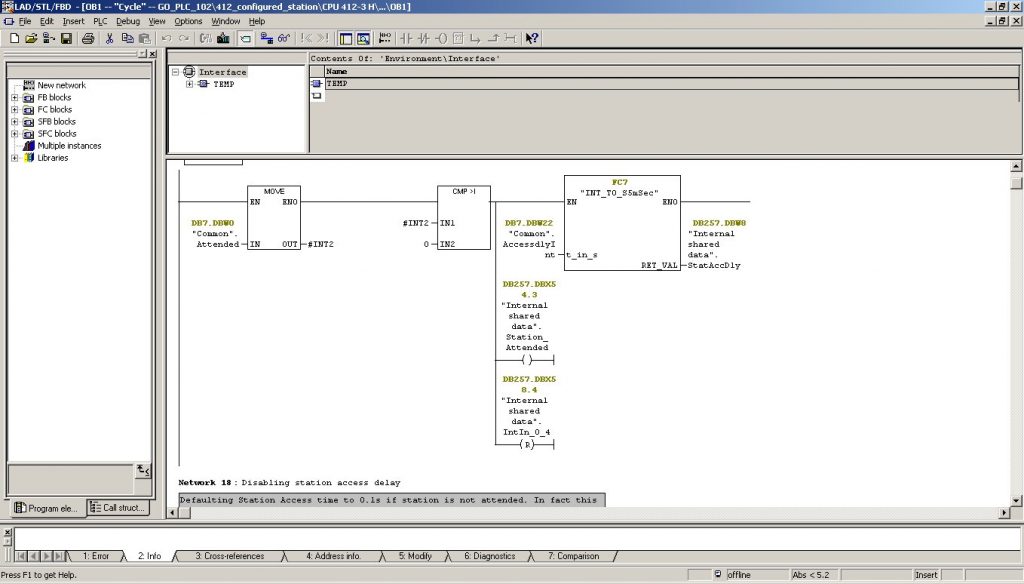This screenshot has height=584, width=1024.
Task: Save the current block
Action: 64,38
